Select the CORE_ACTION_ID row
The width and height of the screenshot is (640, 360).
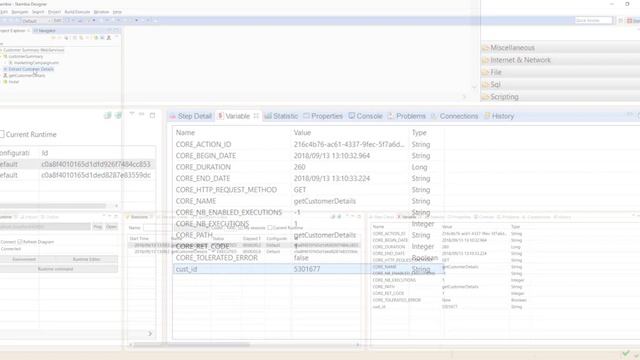click(308, 144)
